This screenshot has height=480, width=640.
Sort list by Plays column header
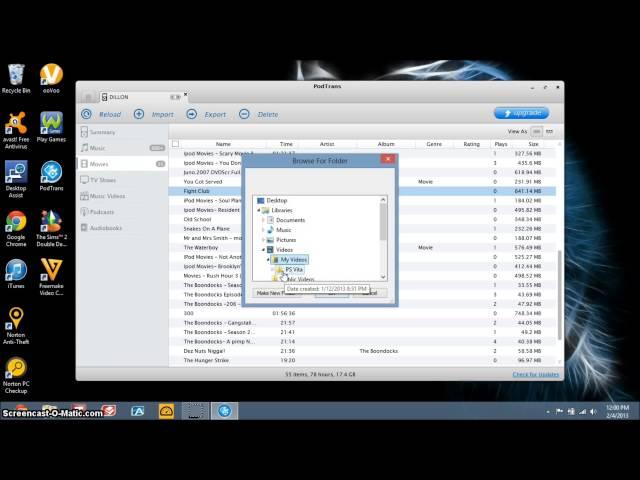(x=501, y=144)
